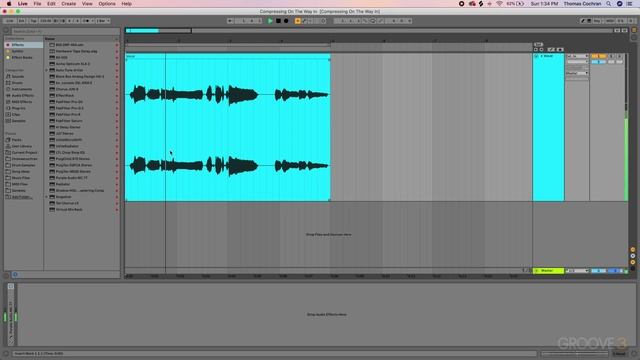Toggle the metronome
Image resolution: width=640 pixels, height=360 pixels.
point(87,21)
